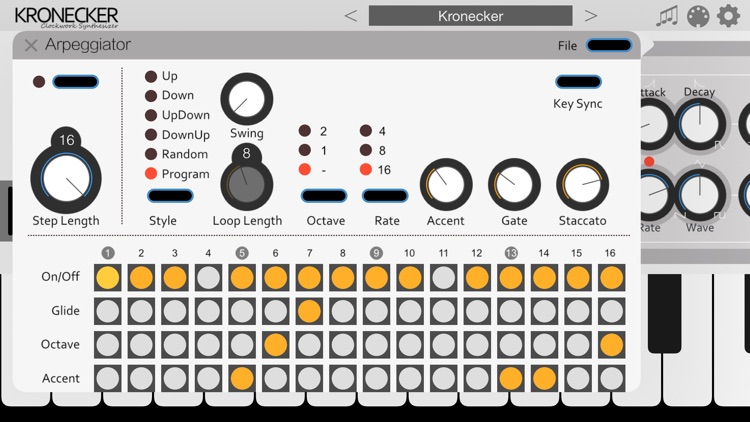
Task: Click the Step Length value 16 badge
Action: pos(66,140)
